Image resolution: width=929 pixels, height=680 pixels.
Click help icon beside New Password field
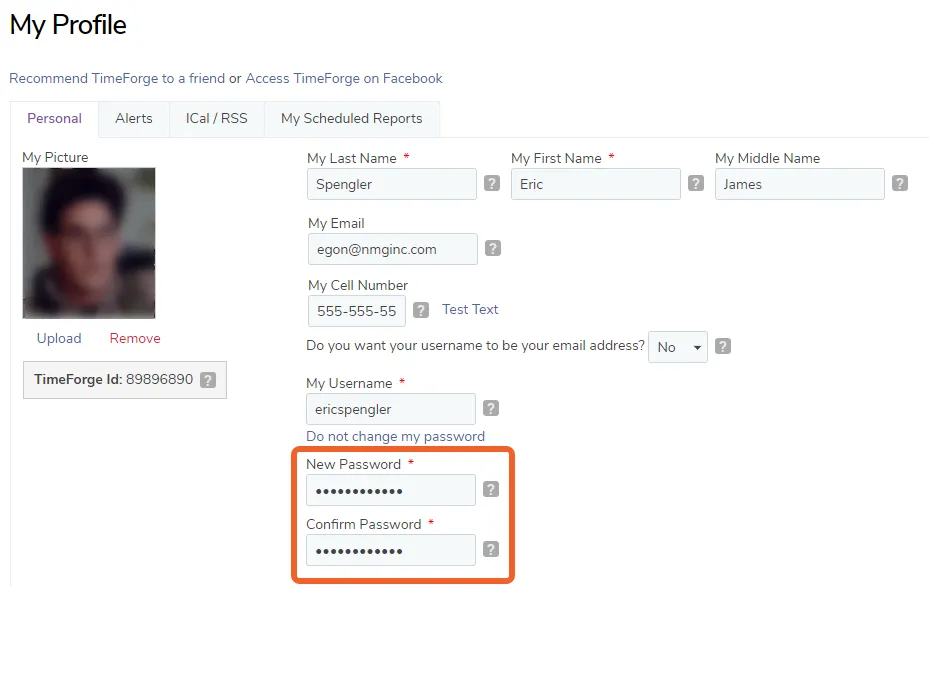491,489
